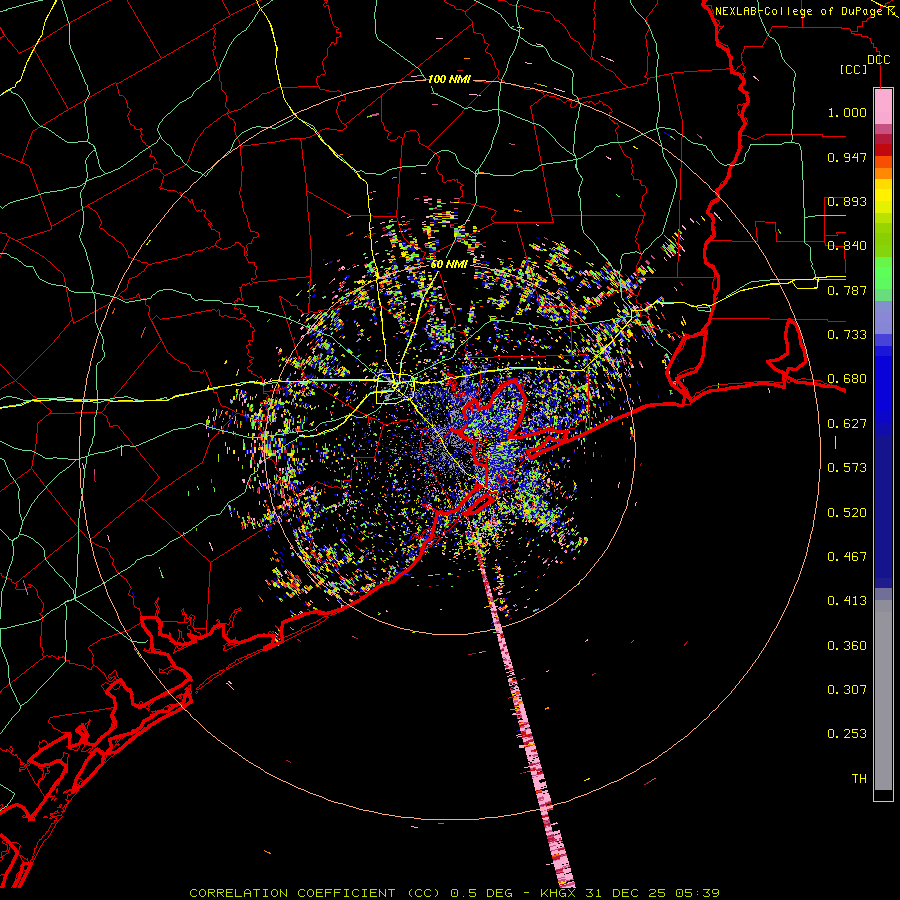
Task: Click the 05:39 timestamp
Action: tap(697, 893)
